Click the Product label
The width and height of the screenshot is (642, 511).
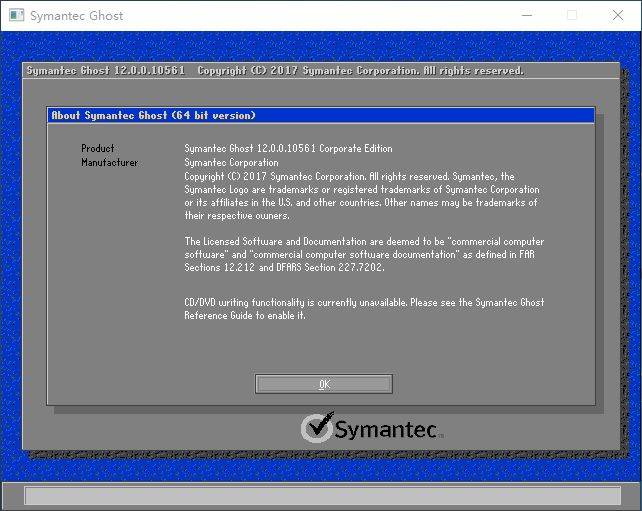[x=98, y=149]
